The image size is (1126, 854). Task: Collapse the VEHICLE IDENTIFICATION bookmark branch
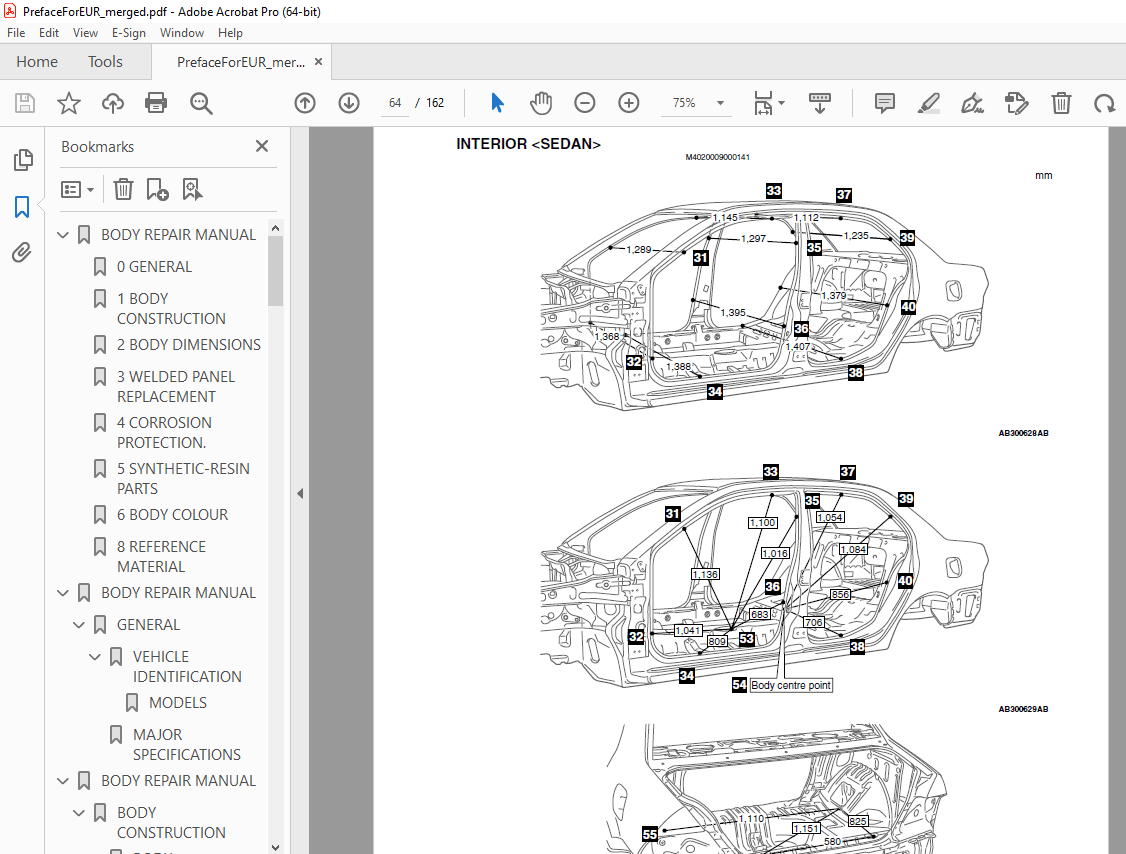(95, 657)
